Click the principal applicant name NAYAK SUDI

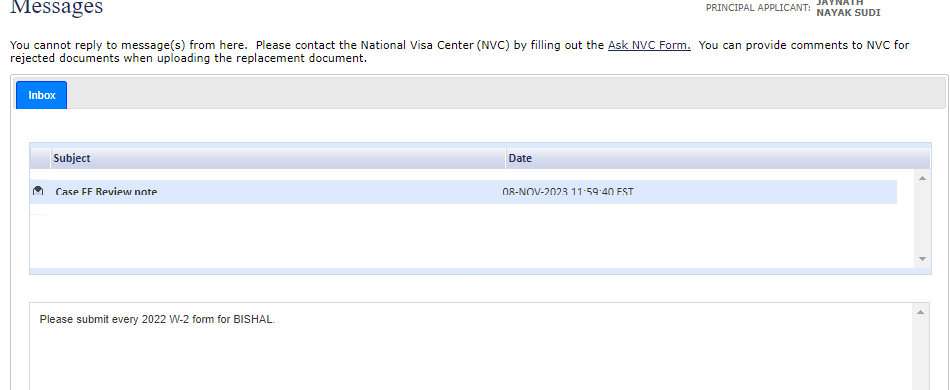tap(848, 13)
